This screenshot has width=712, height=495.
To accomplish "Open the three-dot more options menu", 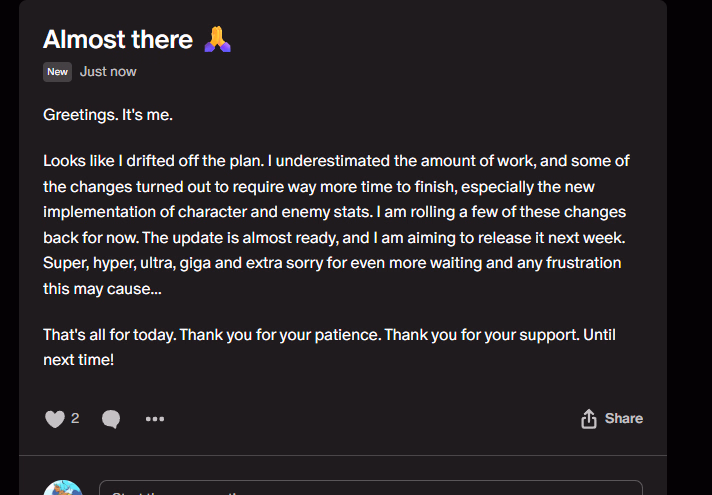I will point(155,419).
